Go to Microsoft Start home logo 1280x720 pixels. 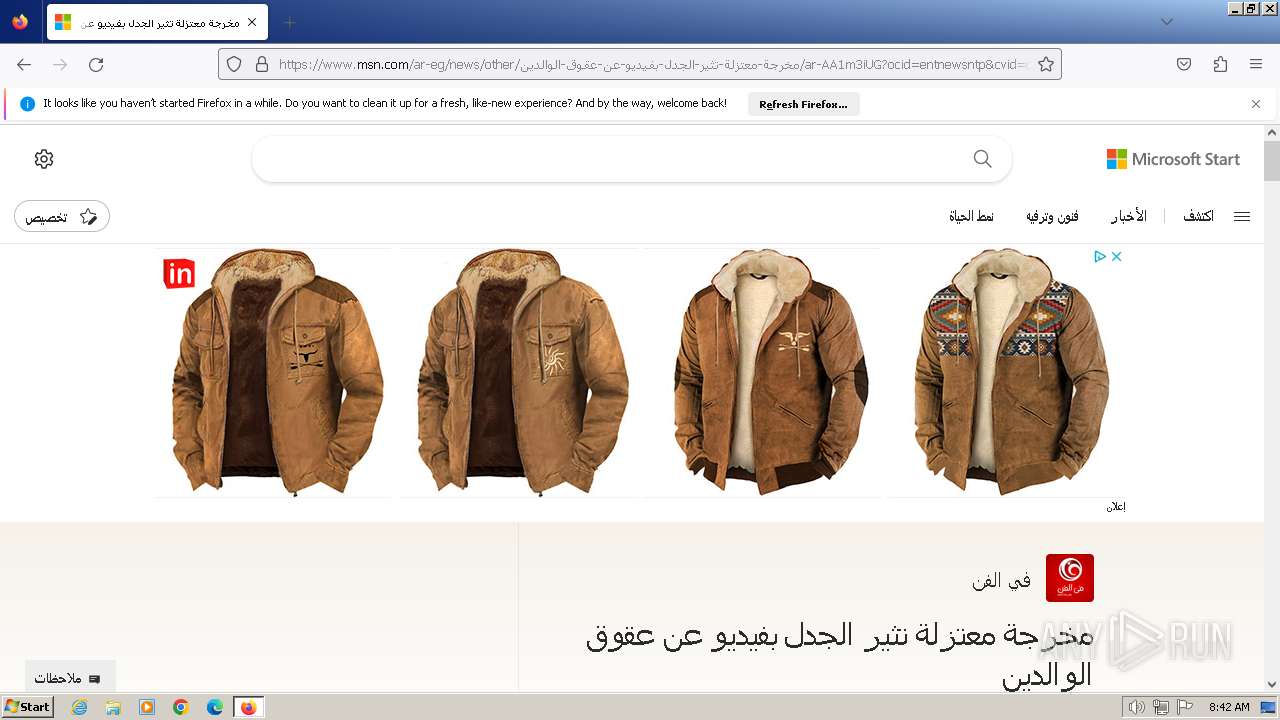(x=1173, y=159)
